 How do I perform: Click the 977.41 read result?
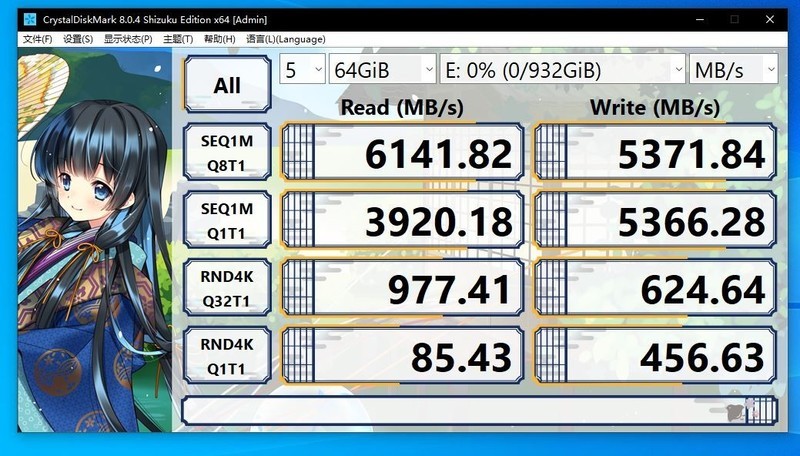(x=403, y=288)
